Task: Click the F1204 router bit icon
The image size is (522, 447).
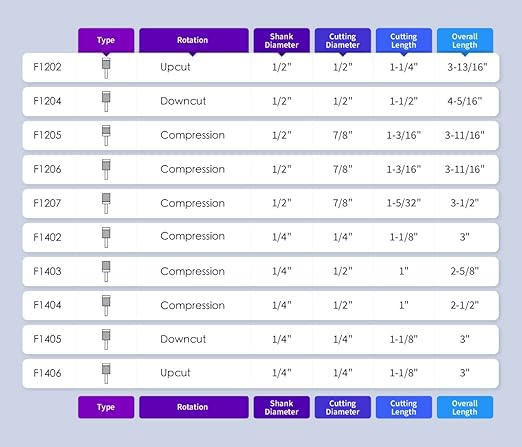Action: [x=106, y=101]
